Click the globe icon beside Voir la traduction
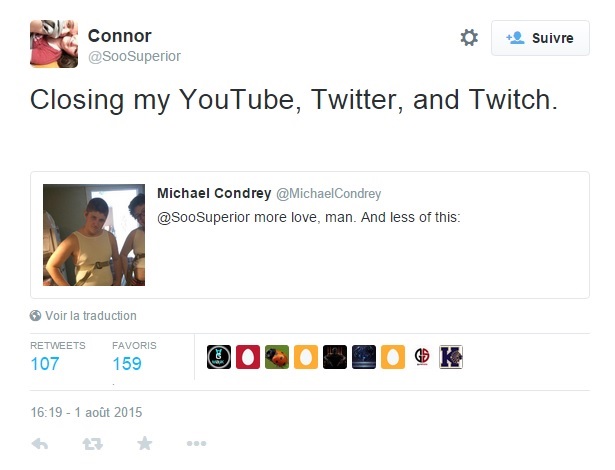 pos(36,316)
